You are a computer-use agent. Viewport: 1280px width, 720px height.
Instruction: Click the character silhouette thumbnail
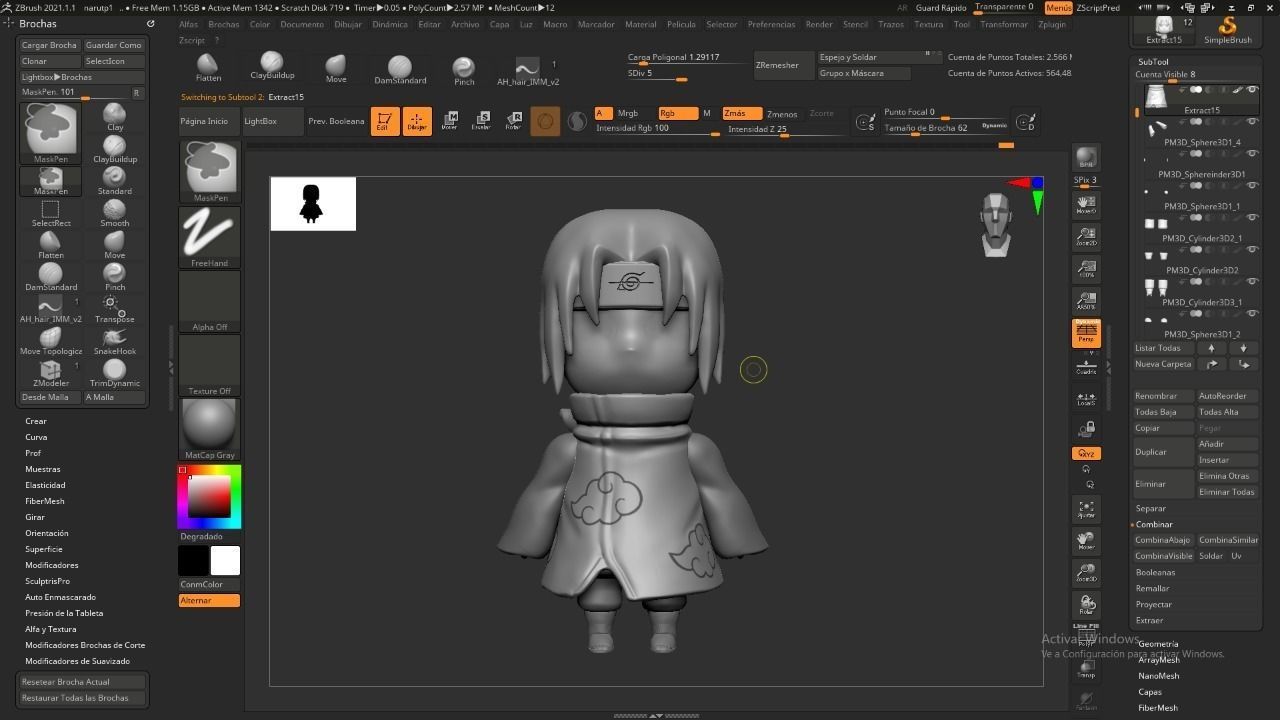(x=313, y=204)
